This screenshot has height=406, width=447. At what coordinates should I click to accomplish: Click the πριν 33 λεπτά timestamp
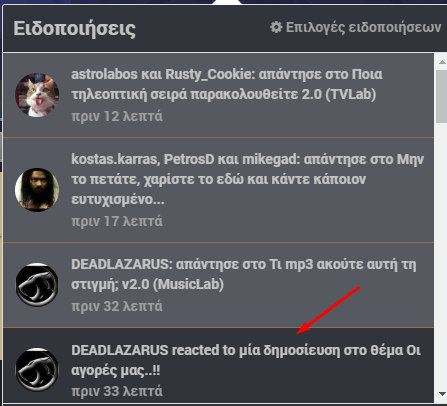[117, 391]
